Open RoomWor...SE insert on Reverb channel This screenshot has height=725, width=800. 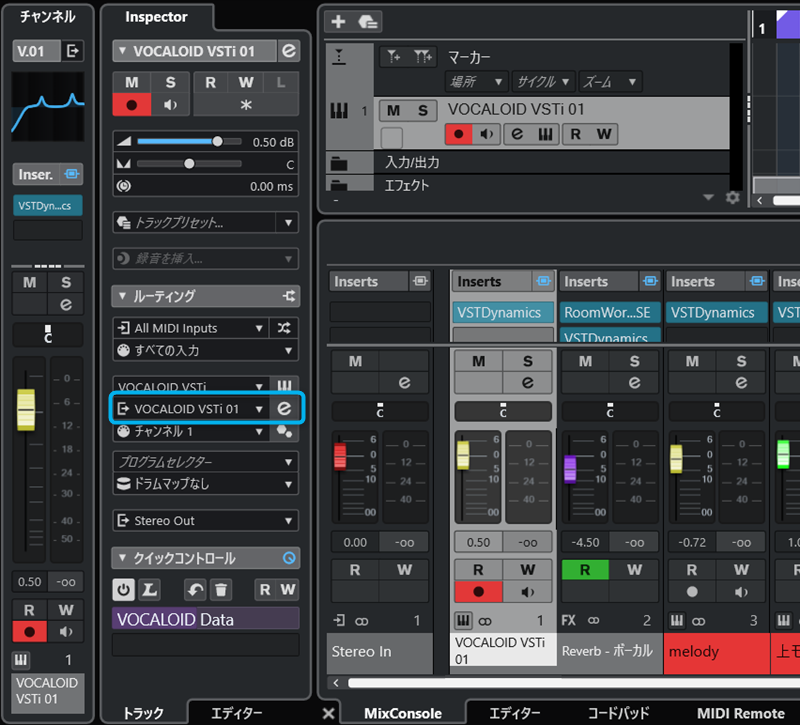(x=610, y=312)
